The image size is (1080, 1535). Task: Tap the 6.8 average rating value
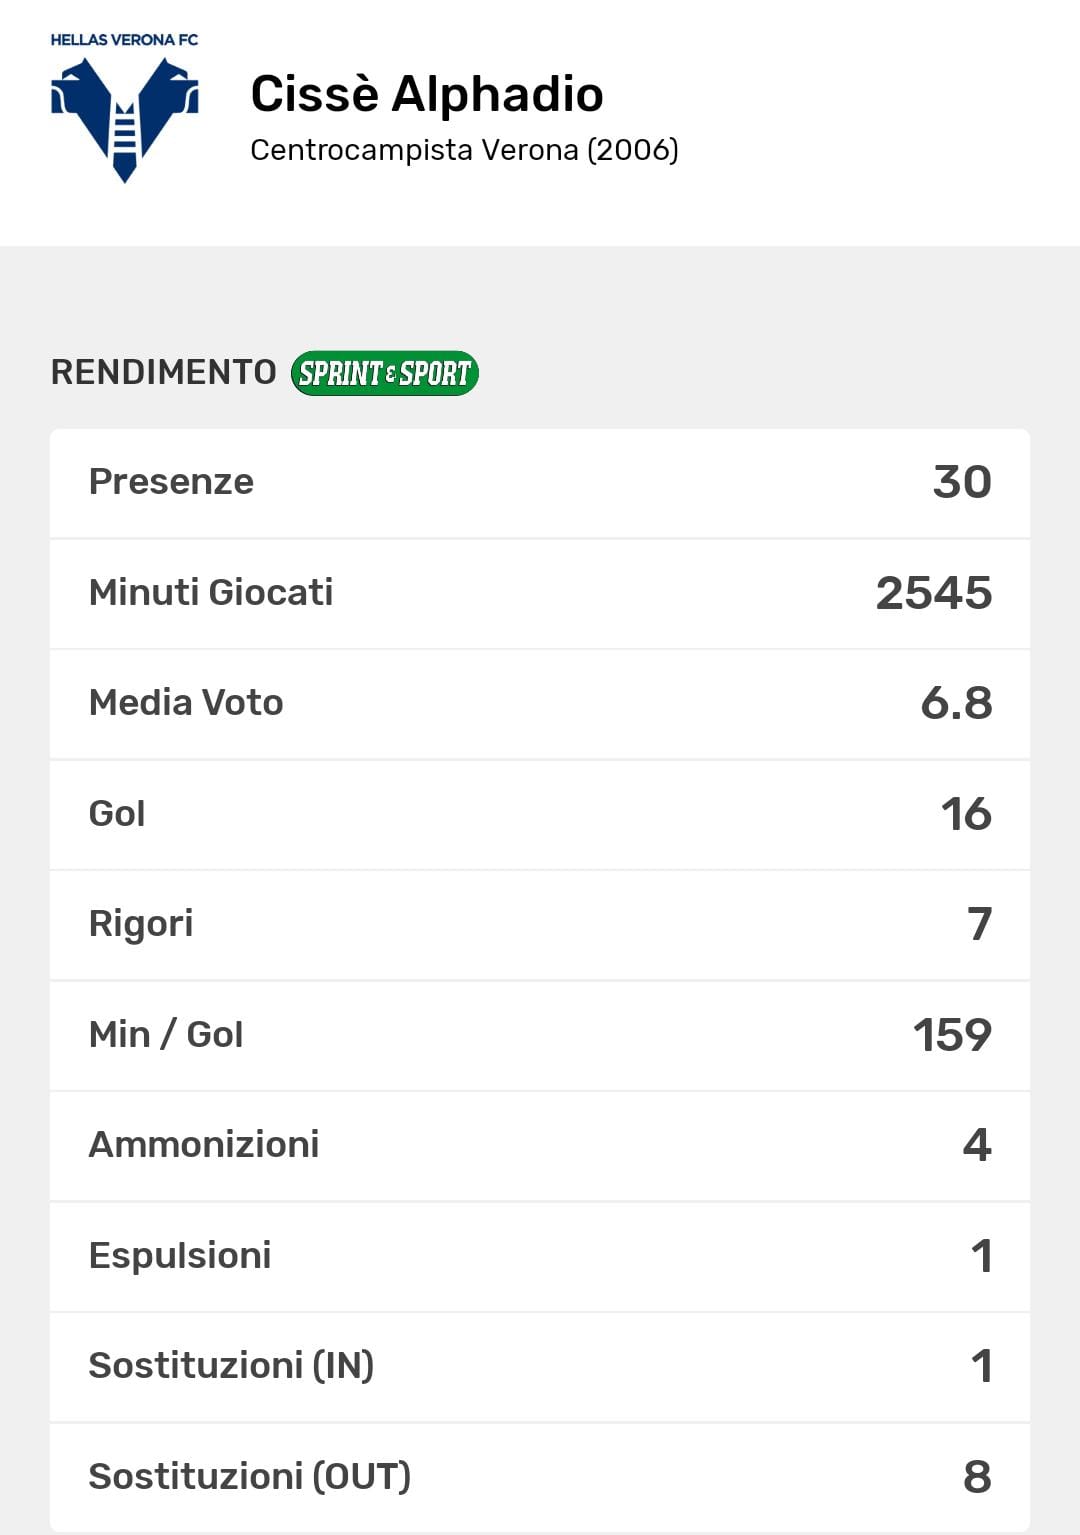(x=956, y=703)
